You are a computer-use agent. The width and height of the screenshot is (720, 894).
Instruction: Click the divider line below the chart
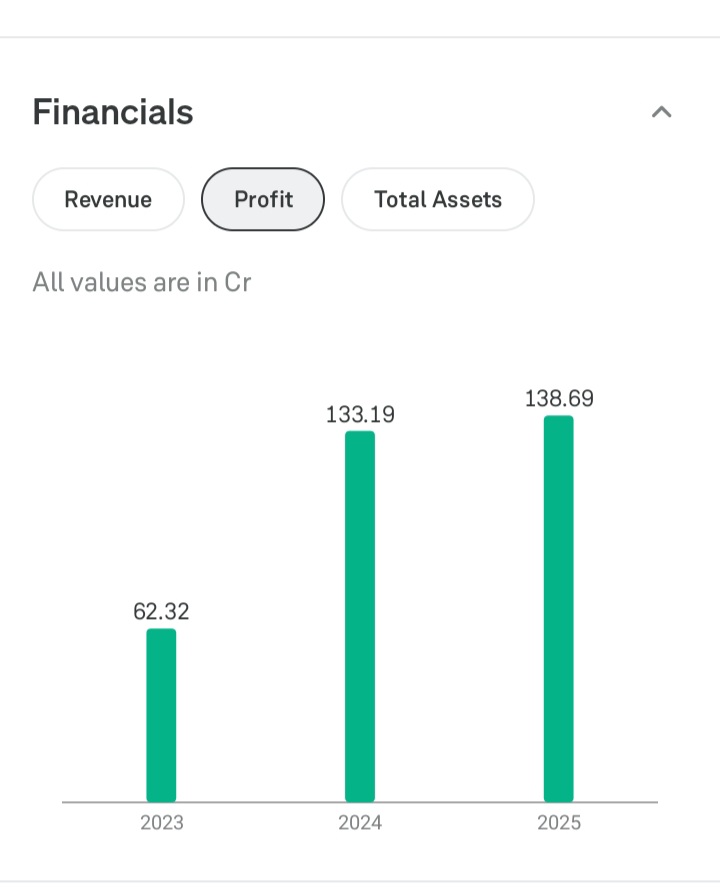(x=360, y=882)
